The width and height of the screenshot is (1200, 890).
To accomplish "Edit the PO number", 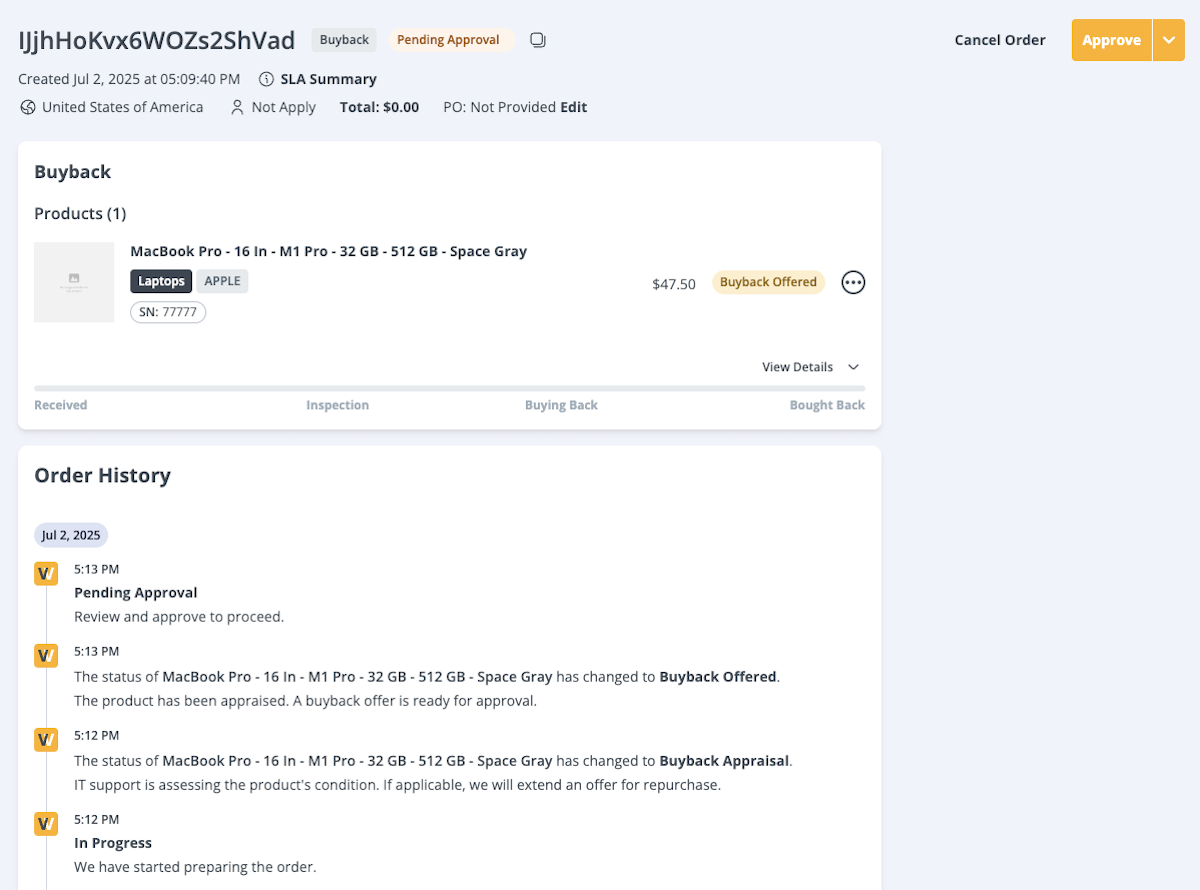I will point(573,107).
